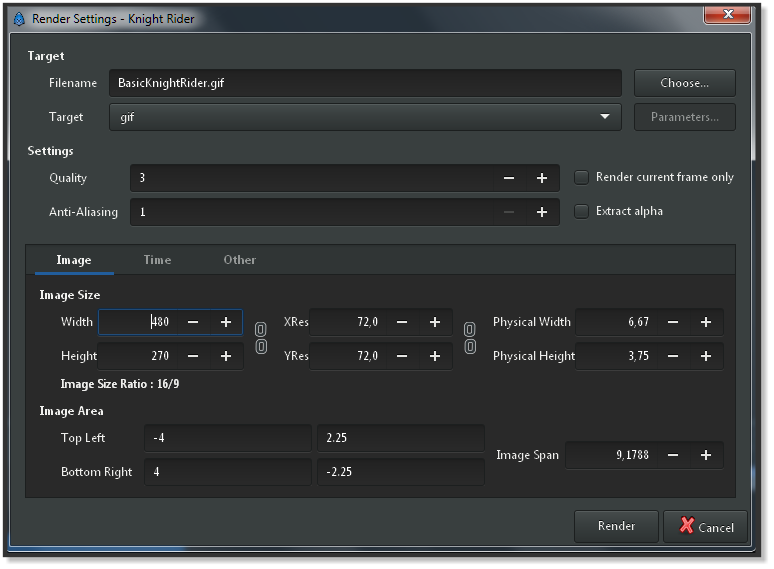Click the Quality value field
The height and width of the screenshot is (569, 774).
[x=312, y=178]
